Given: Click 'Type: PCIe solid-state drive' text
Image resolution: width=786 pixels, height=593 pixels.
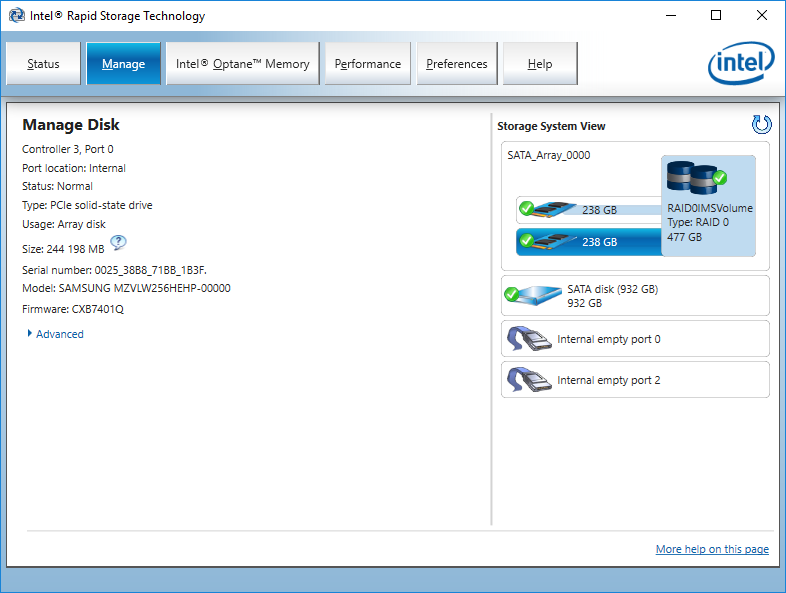Looking at the screenshot, I should (x=87, y=205).
